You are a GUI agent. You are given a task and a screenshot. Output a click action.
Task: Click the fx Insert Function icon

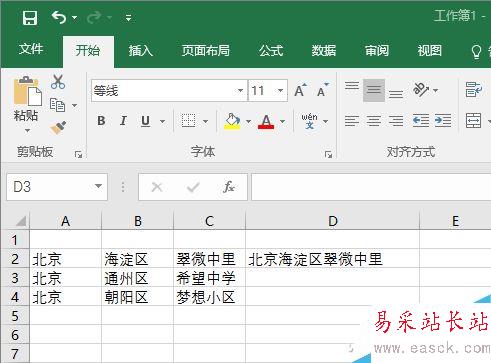click(x=229, y=187)
